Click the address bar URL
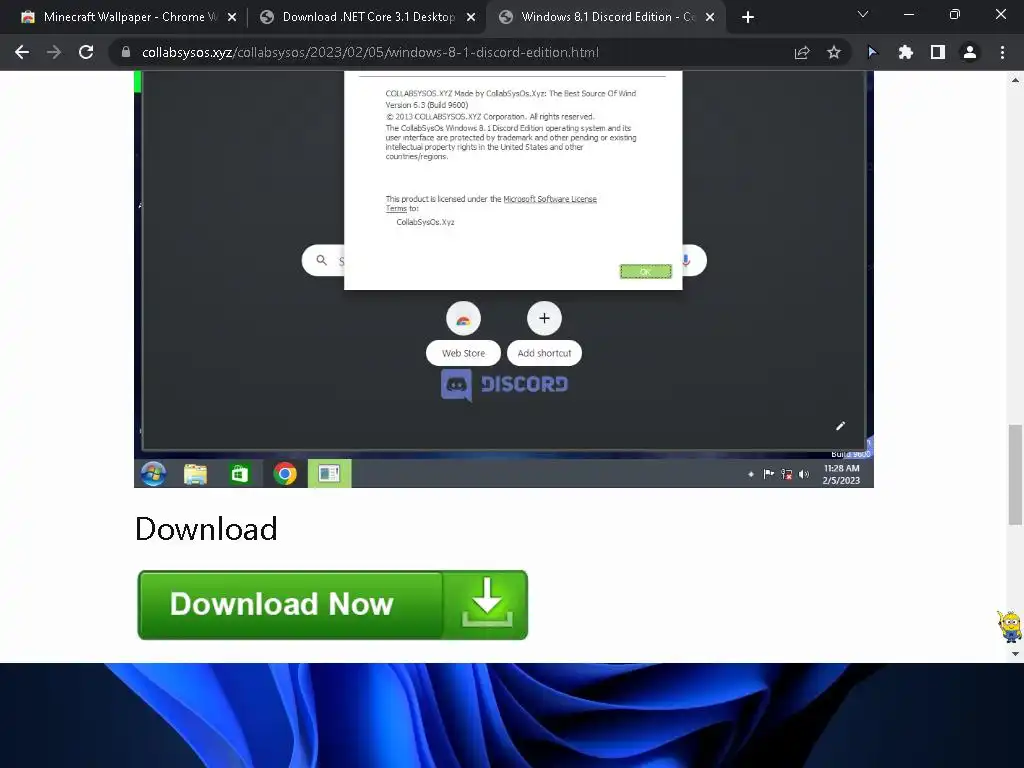Image resolution: width=1024 pixels, height=768 pixels. point(370,52)
